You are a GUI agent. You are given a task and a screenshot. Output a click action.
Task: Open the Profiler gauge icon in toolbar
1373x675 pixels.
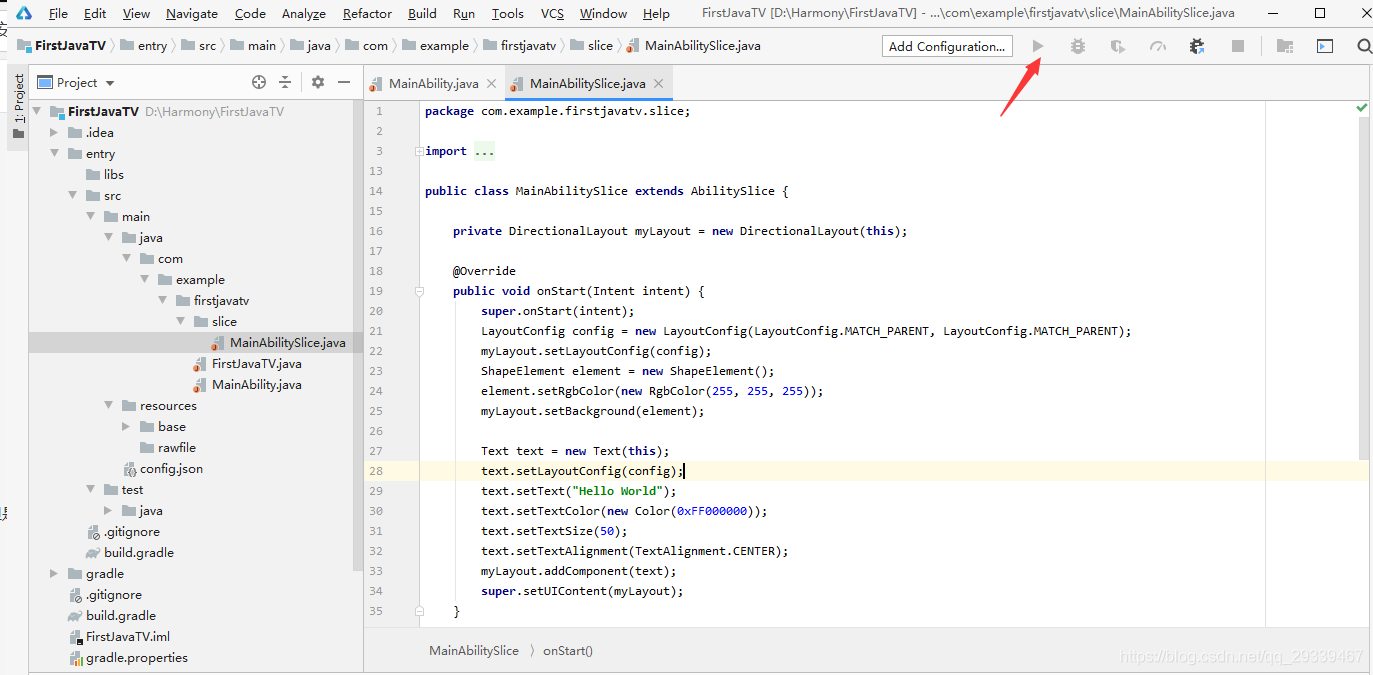point(1158,46)
